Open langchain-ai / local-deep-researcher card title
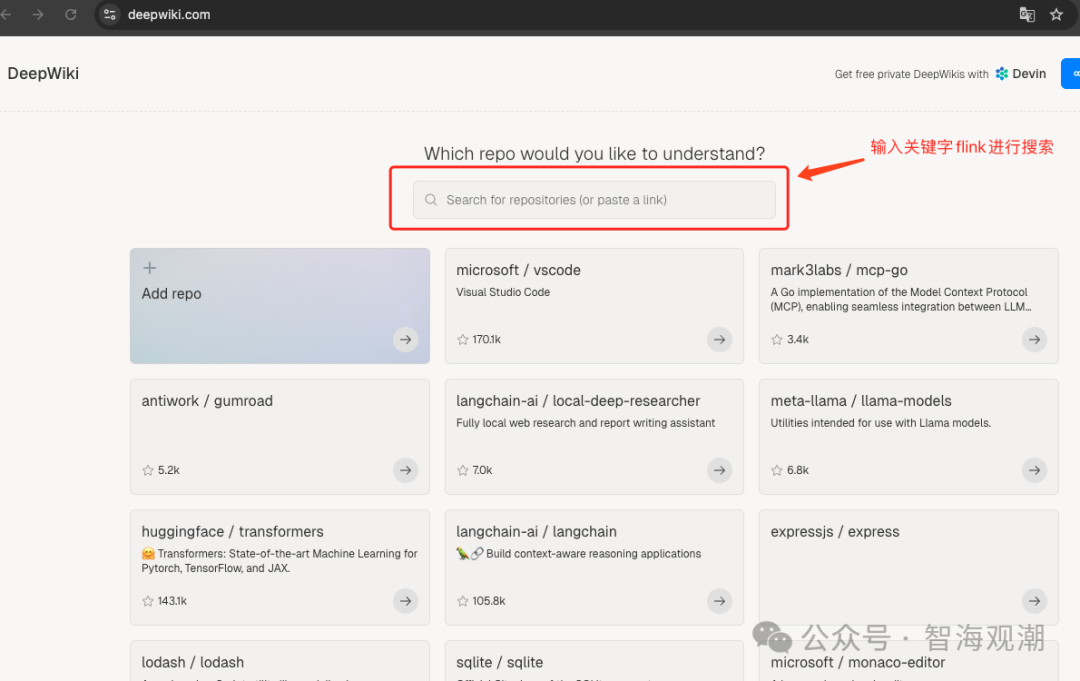Viewport: 1080px width, 681px height. tap(578, 401)
